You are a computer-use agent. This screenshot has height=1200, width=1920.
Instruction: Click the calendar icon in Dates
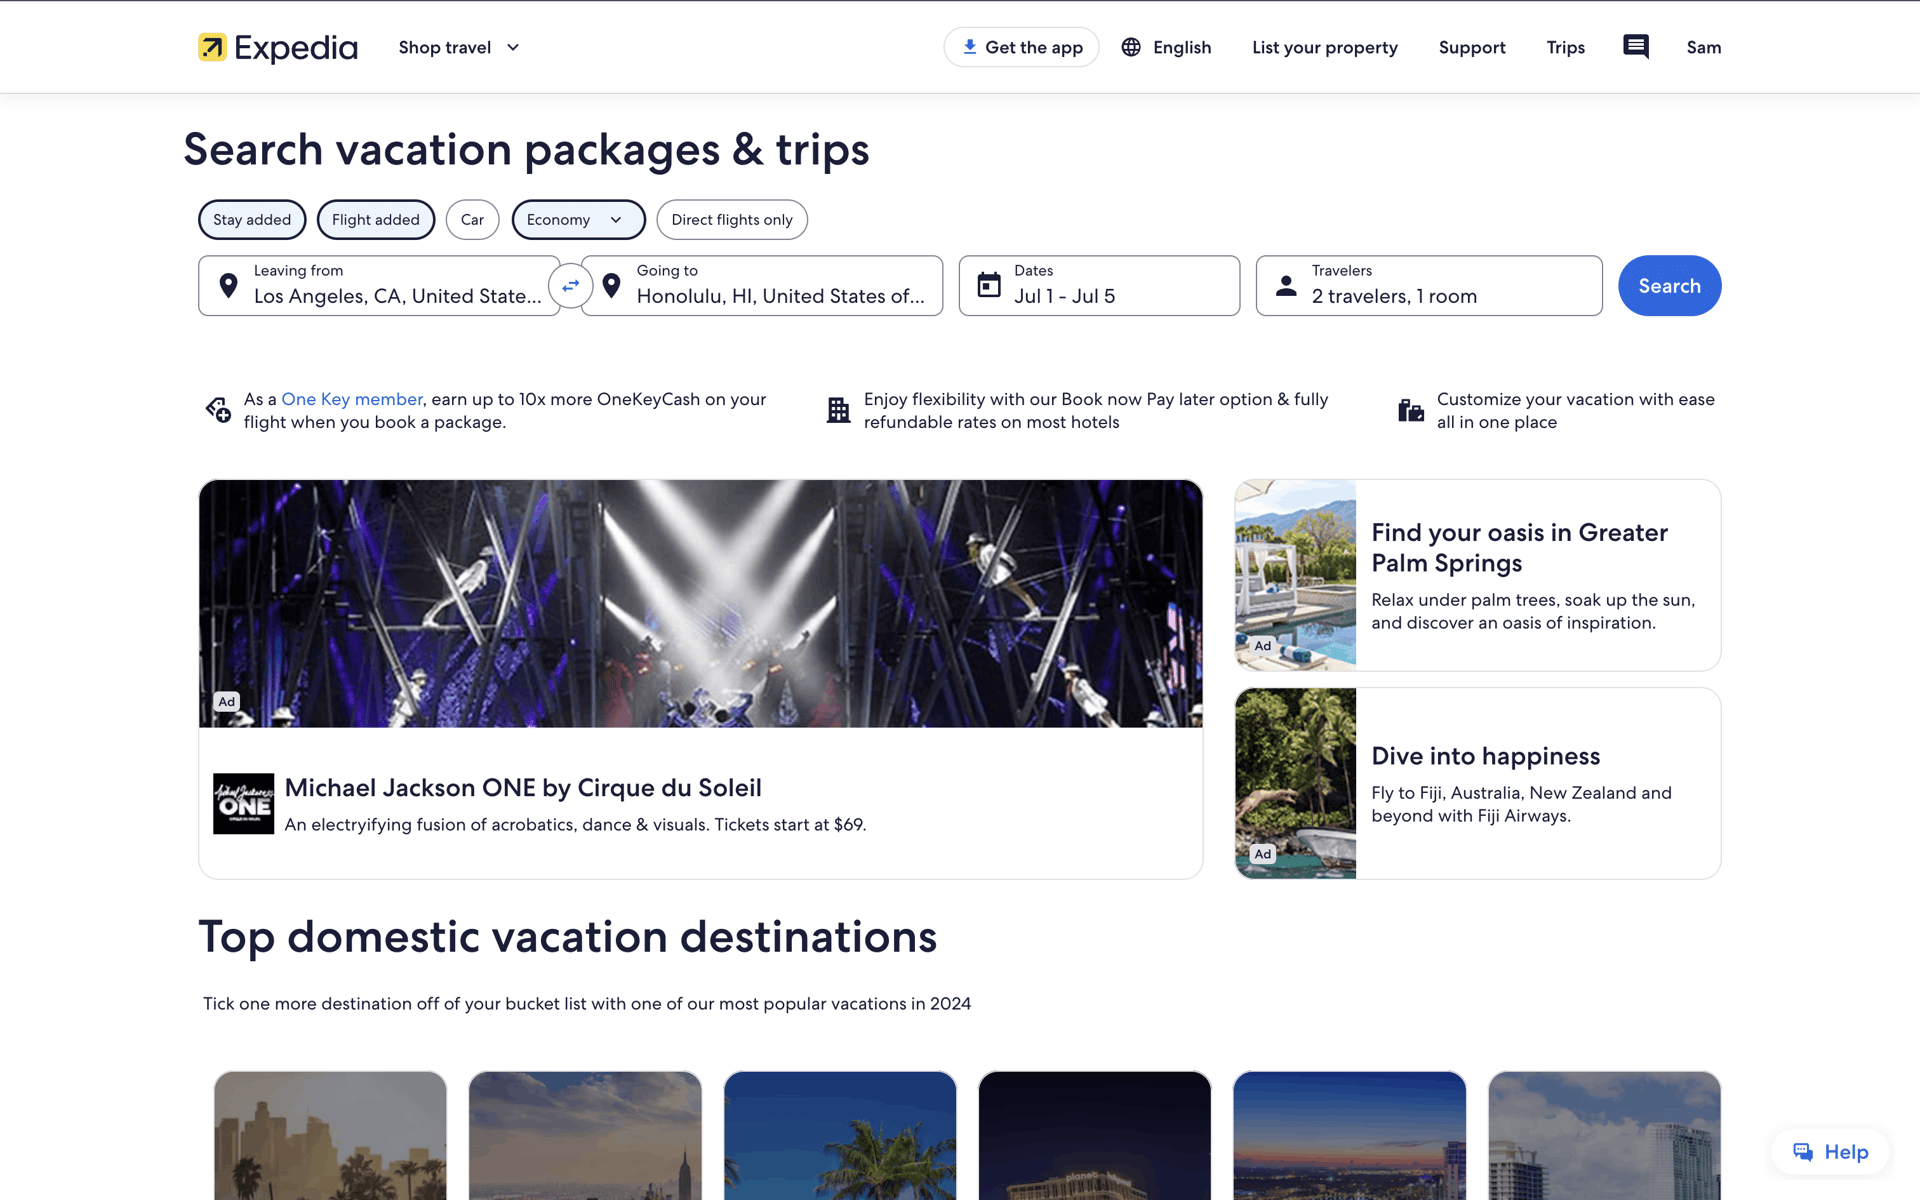click(x=989, y=285)
